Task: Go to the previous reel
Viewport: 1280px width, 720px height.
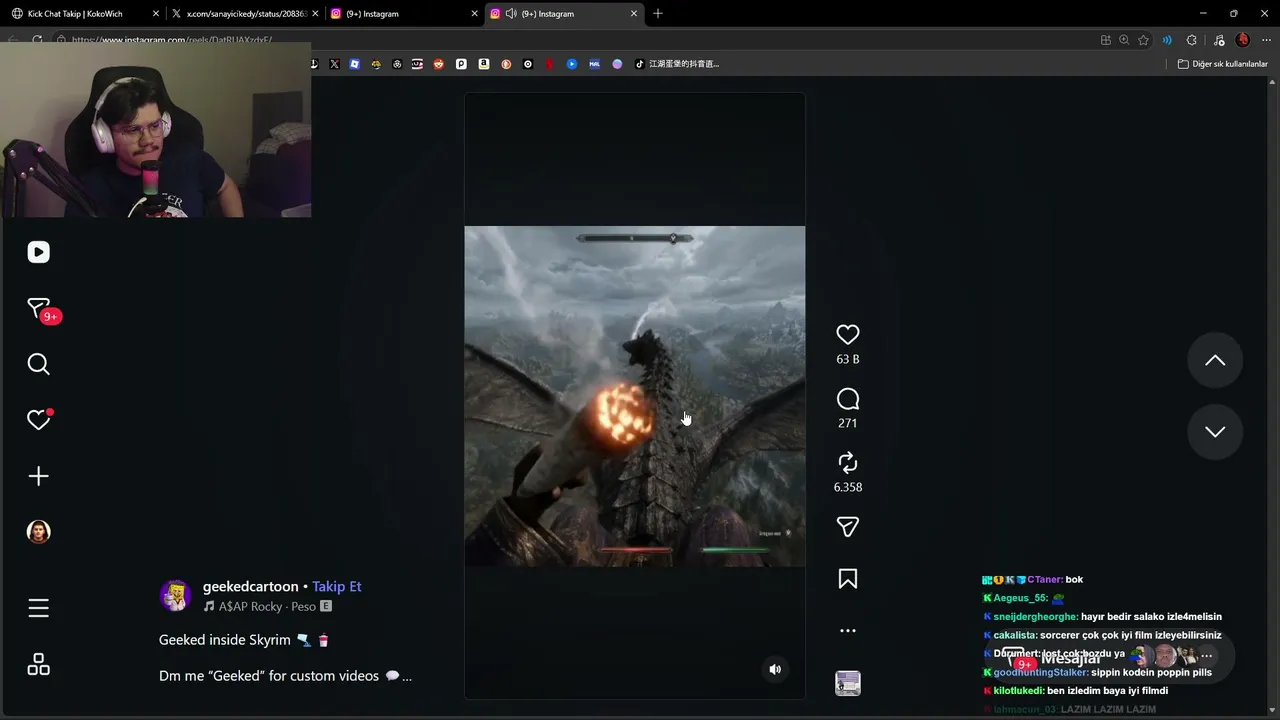Action: coord(1215,360)
